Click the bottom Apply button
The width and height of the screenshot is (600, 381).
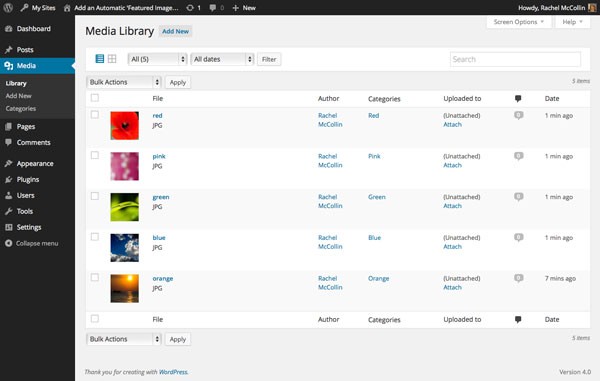click(178, 339)
